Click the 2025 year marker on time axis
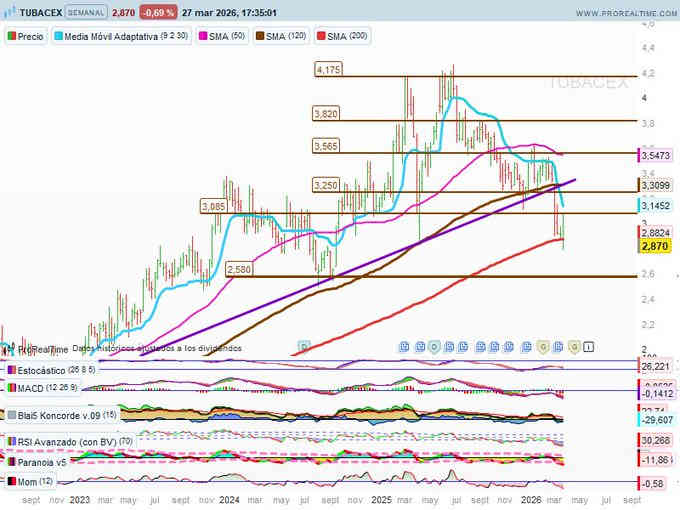The width and height of the screenshot is (680, 510). click(381, 498)
